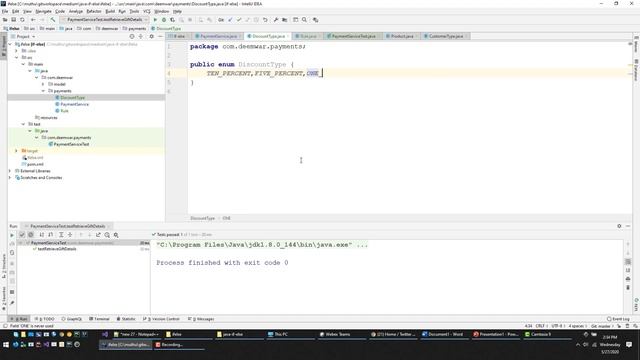This screenshot has width=640, height=360.
Task: Open Project Structure folder icon in toolbar
Action: coord(284,20)
